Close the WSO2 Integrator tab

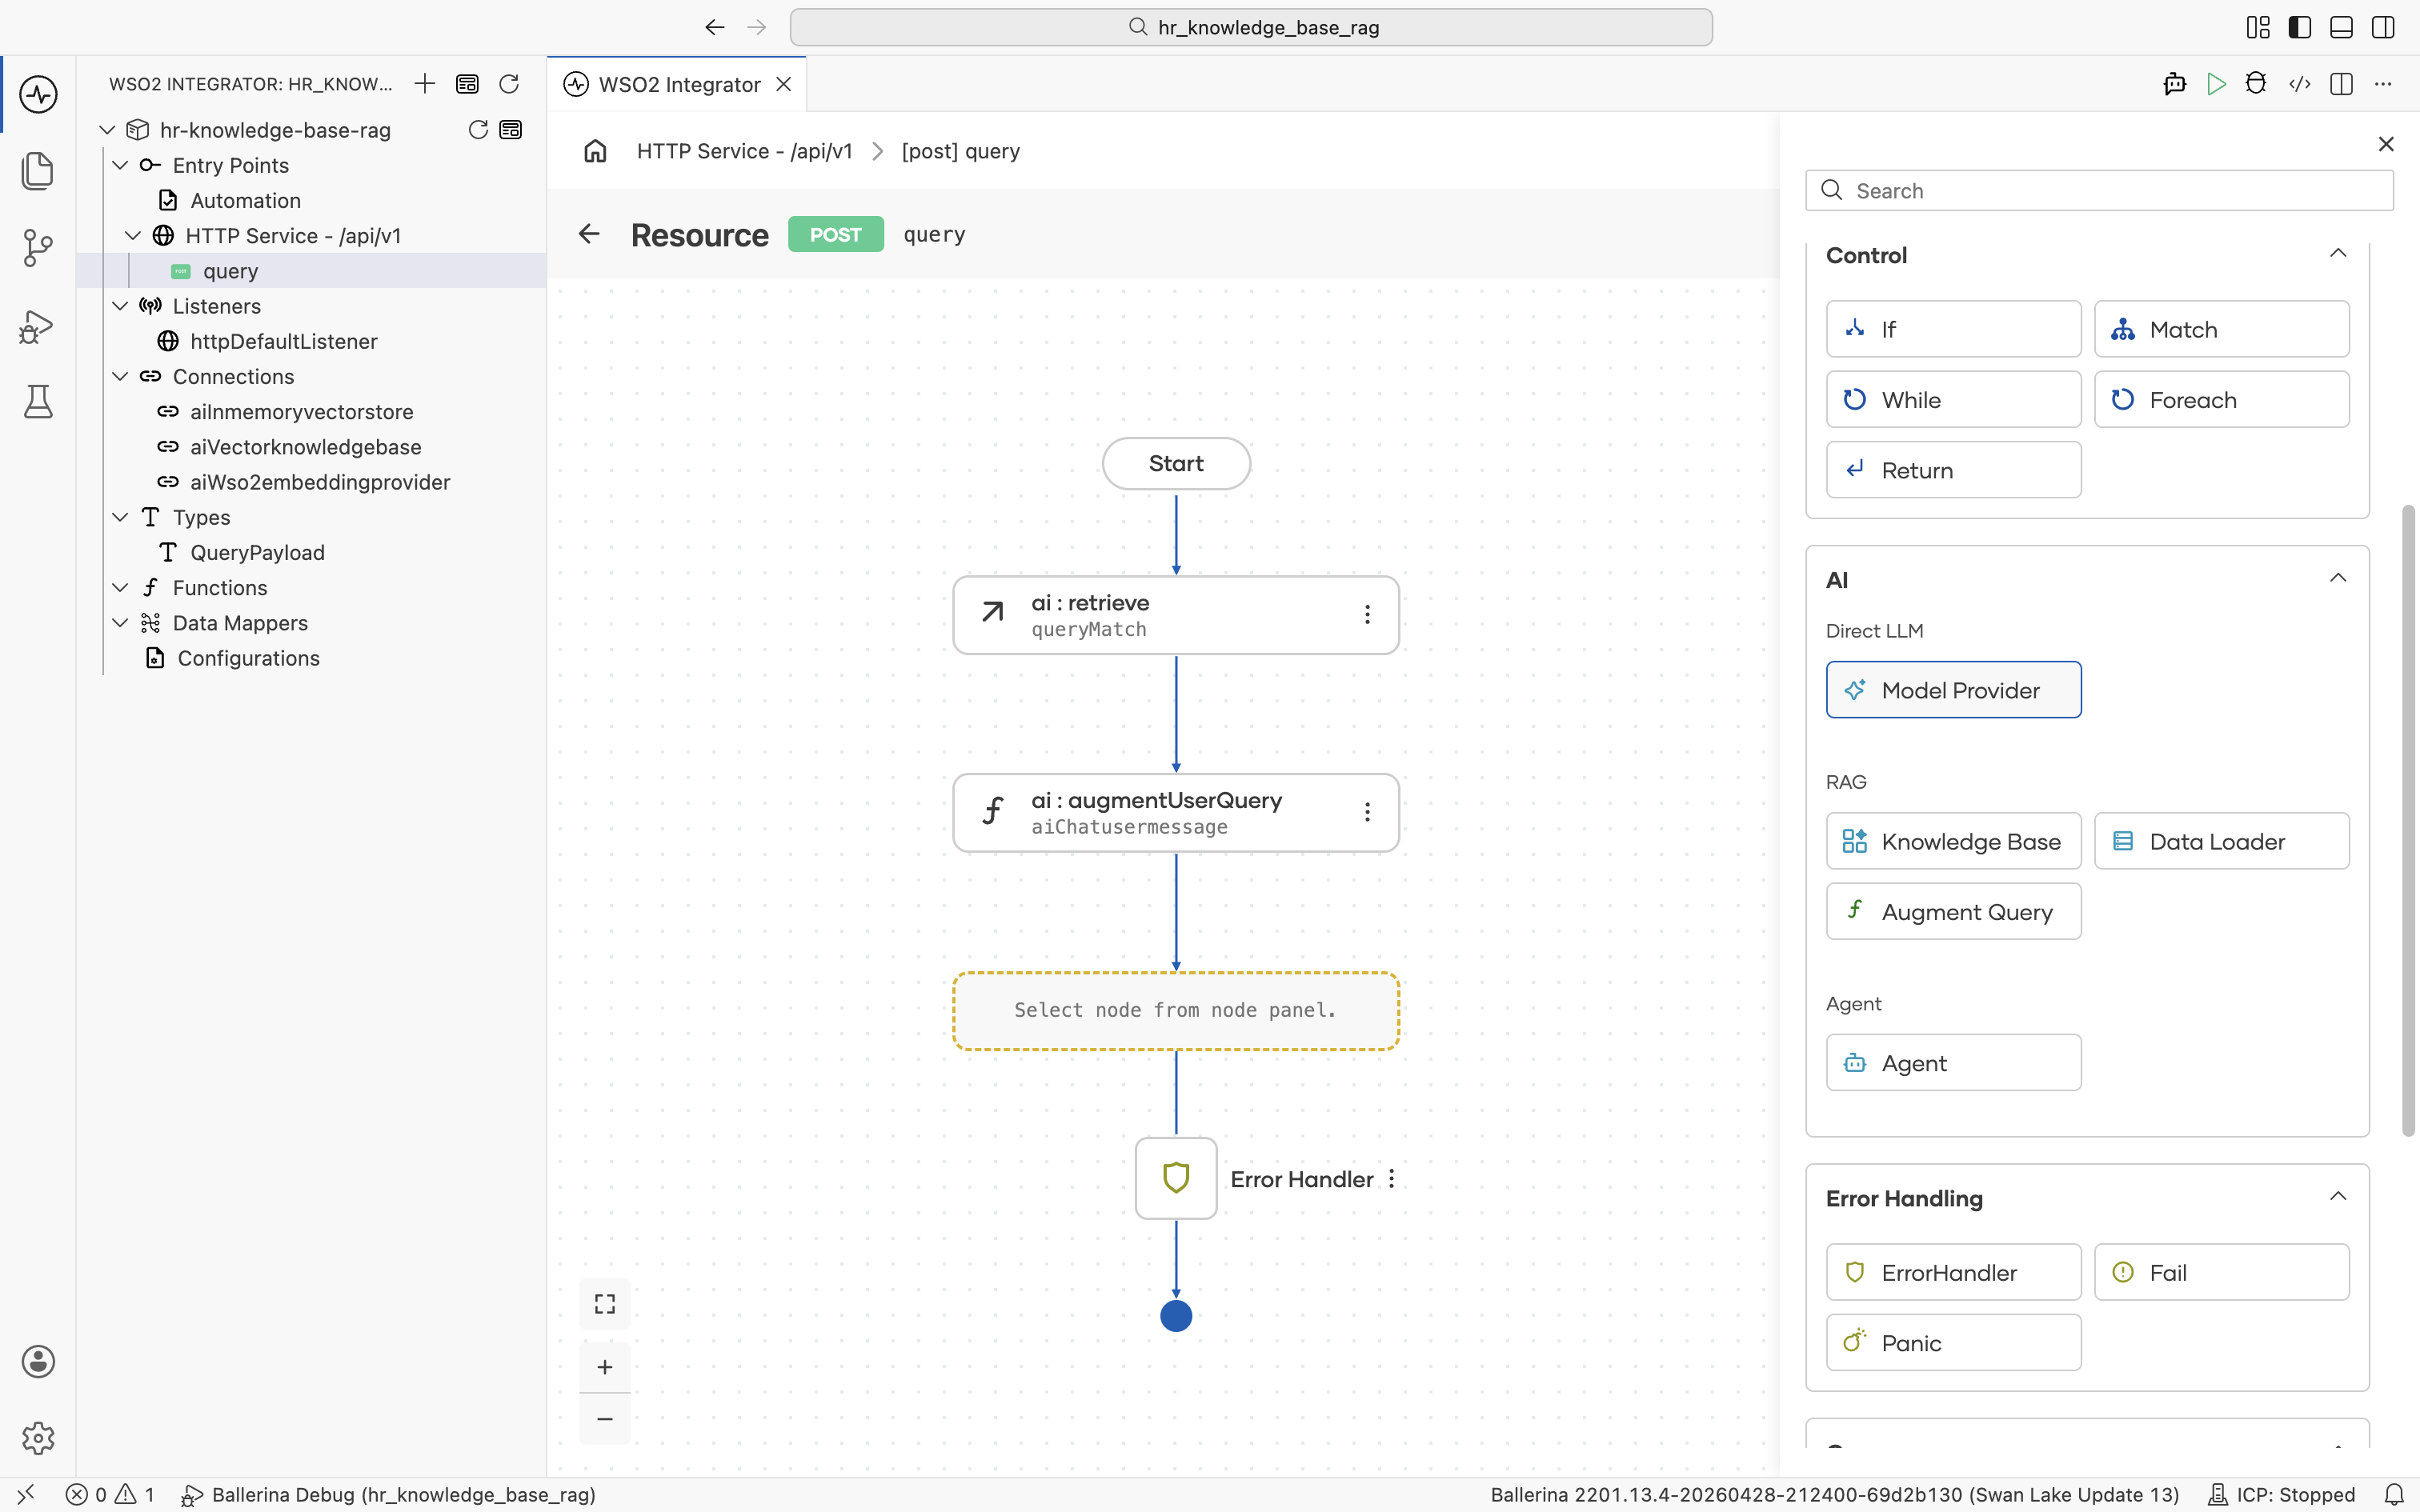point(784,84)
